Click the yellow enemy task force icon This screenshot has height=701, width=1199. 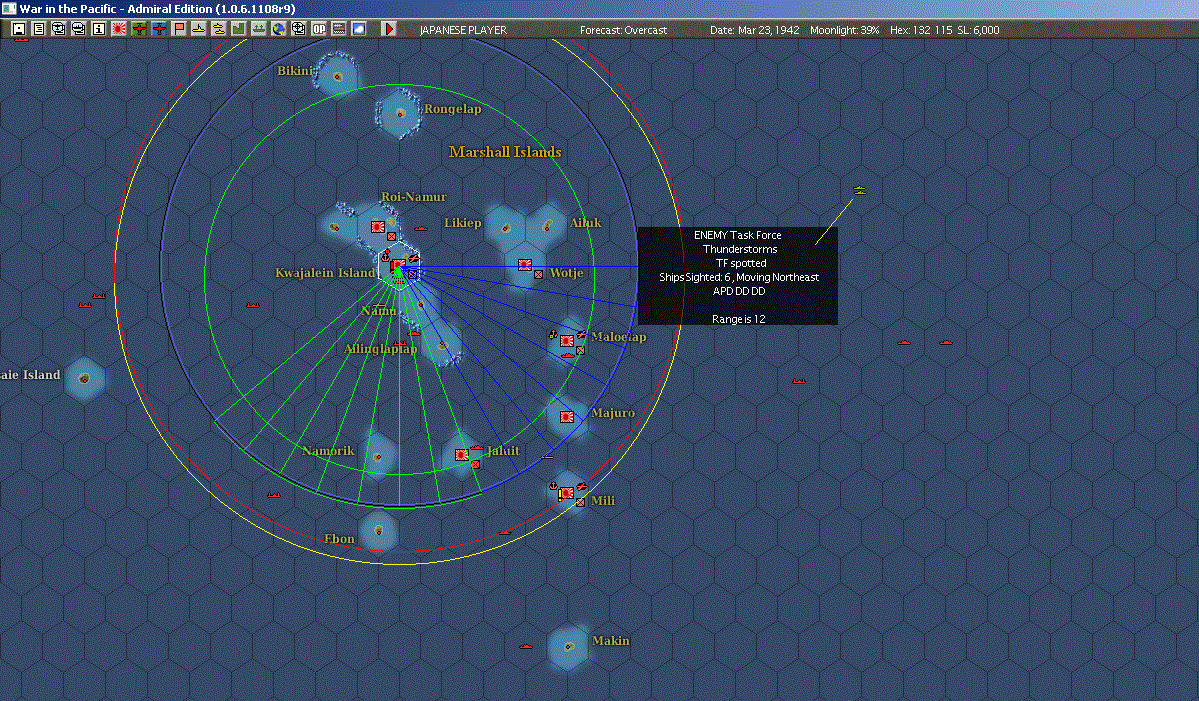point(859,190)
